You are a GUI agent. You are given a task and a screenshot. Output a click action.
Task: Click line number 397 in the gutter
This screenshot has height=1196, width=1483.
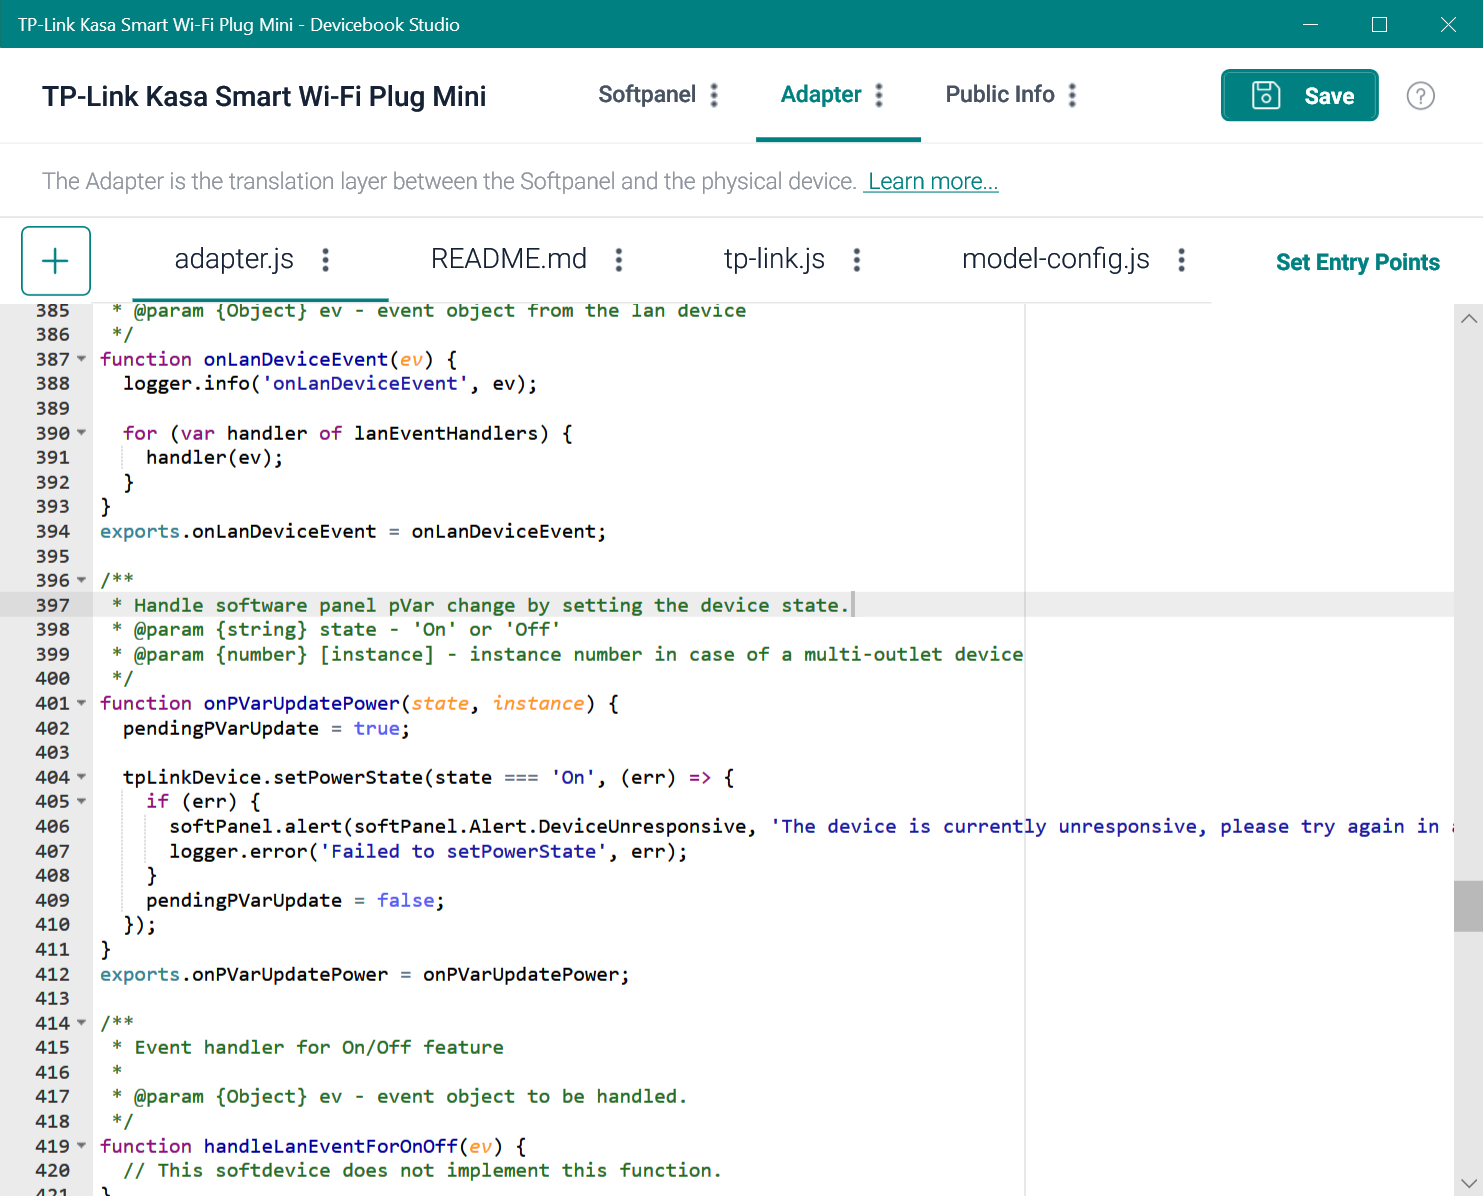[x=53, y=605]
